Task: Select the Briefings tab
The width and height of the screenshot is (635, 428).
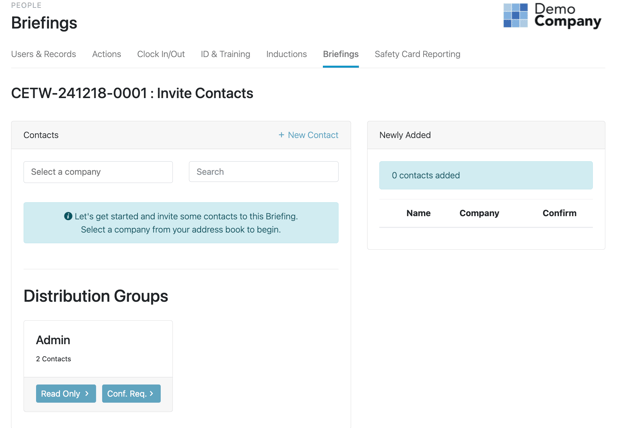Action: coord(341,54)
